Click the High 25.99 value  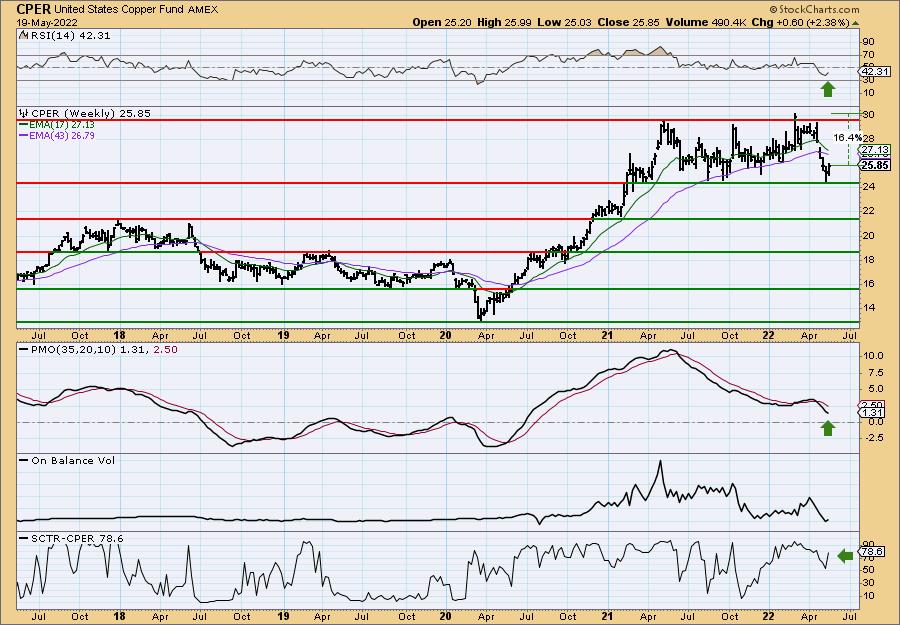point(504,22)
